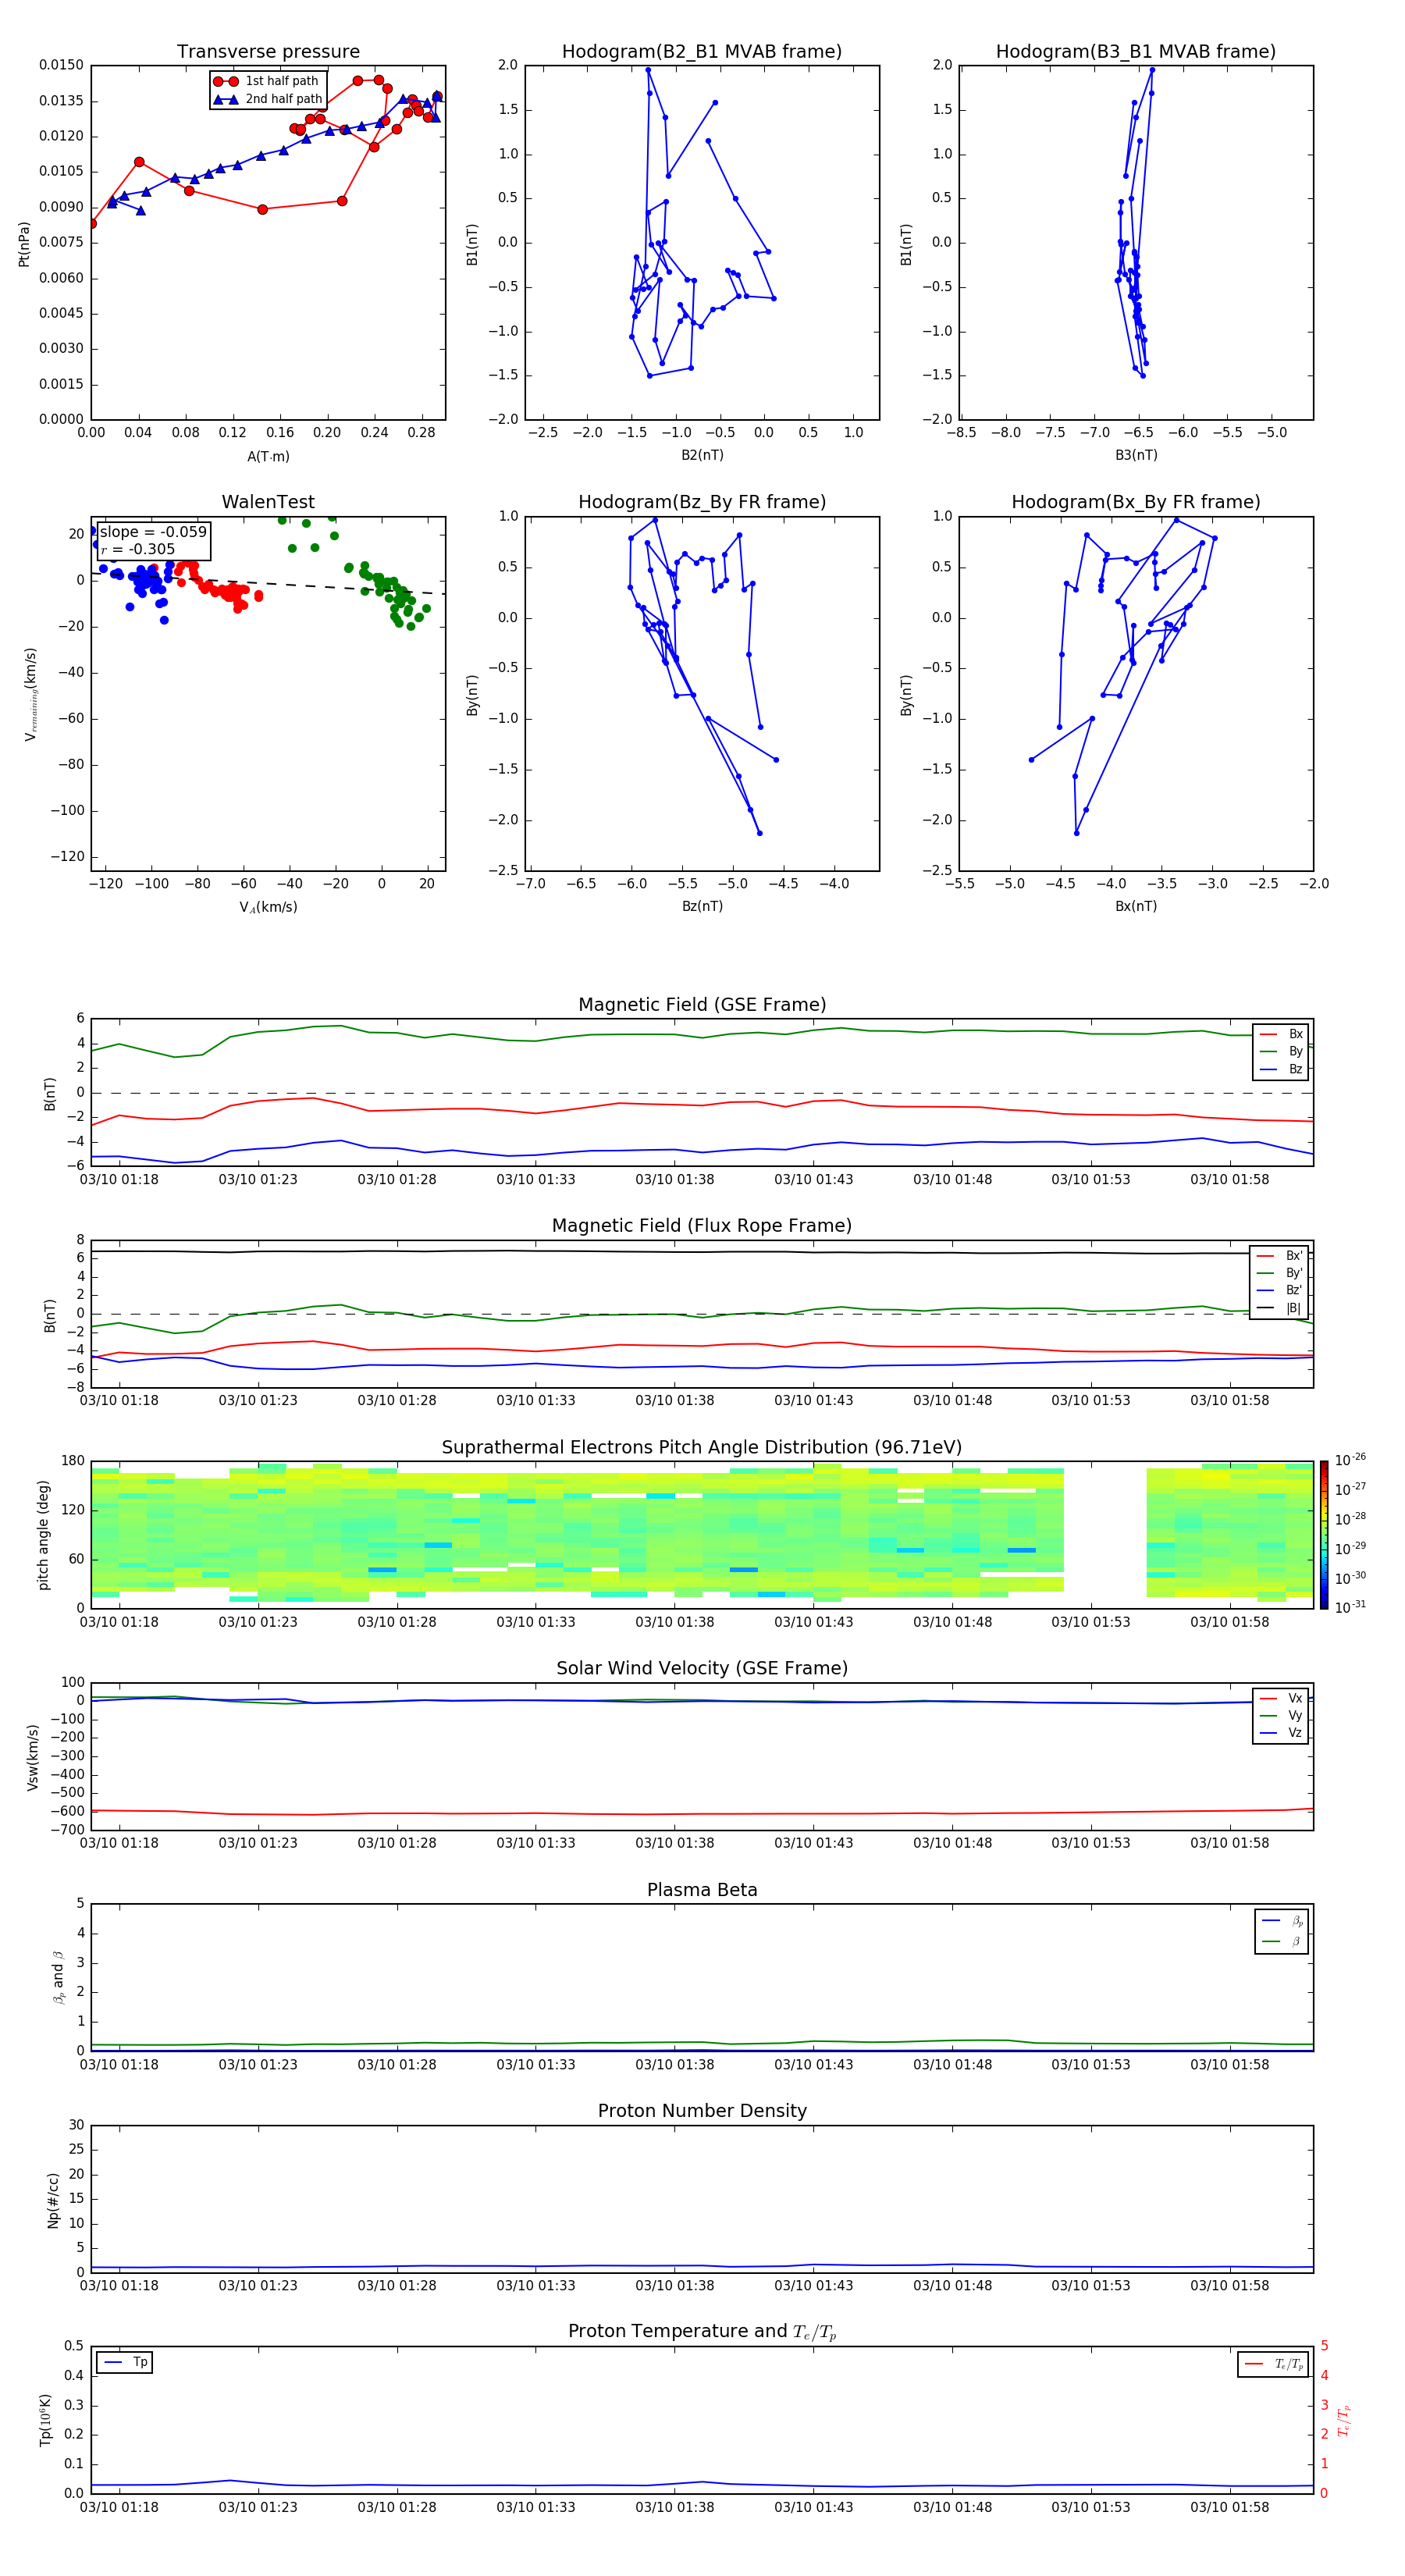
Task: Click 'pitch angle (deg)' y-axis label
Action: point(43,1534)
